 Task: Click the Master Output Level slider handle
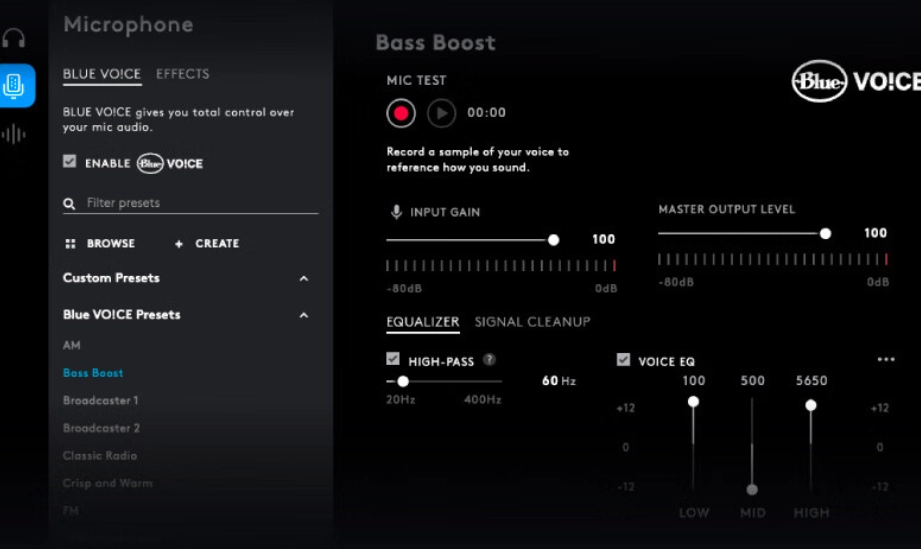825,234
